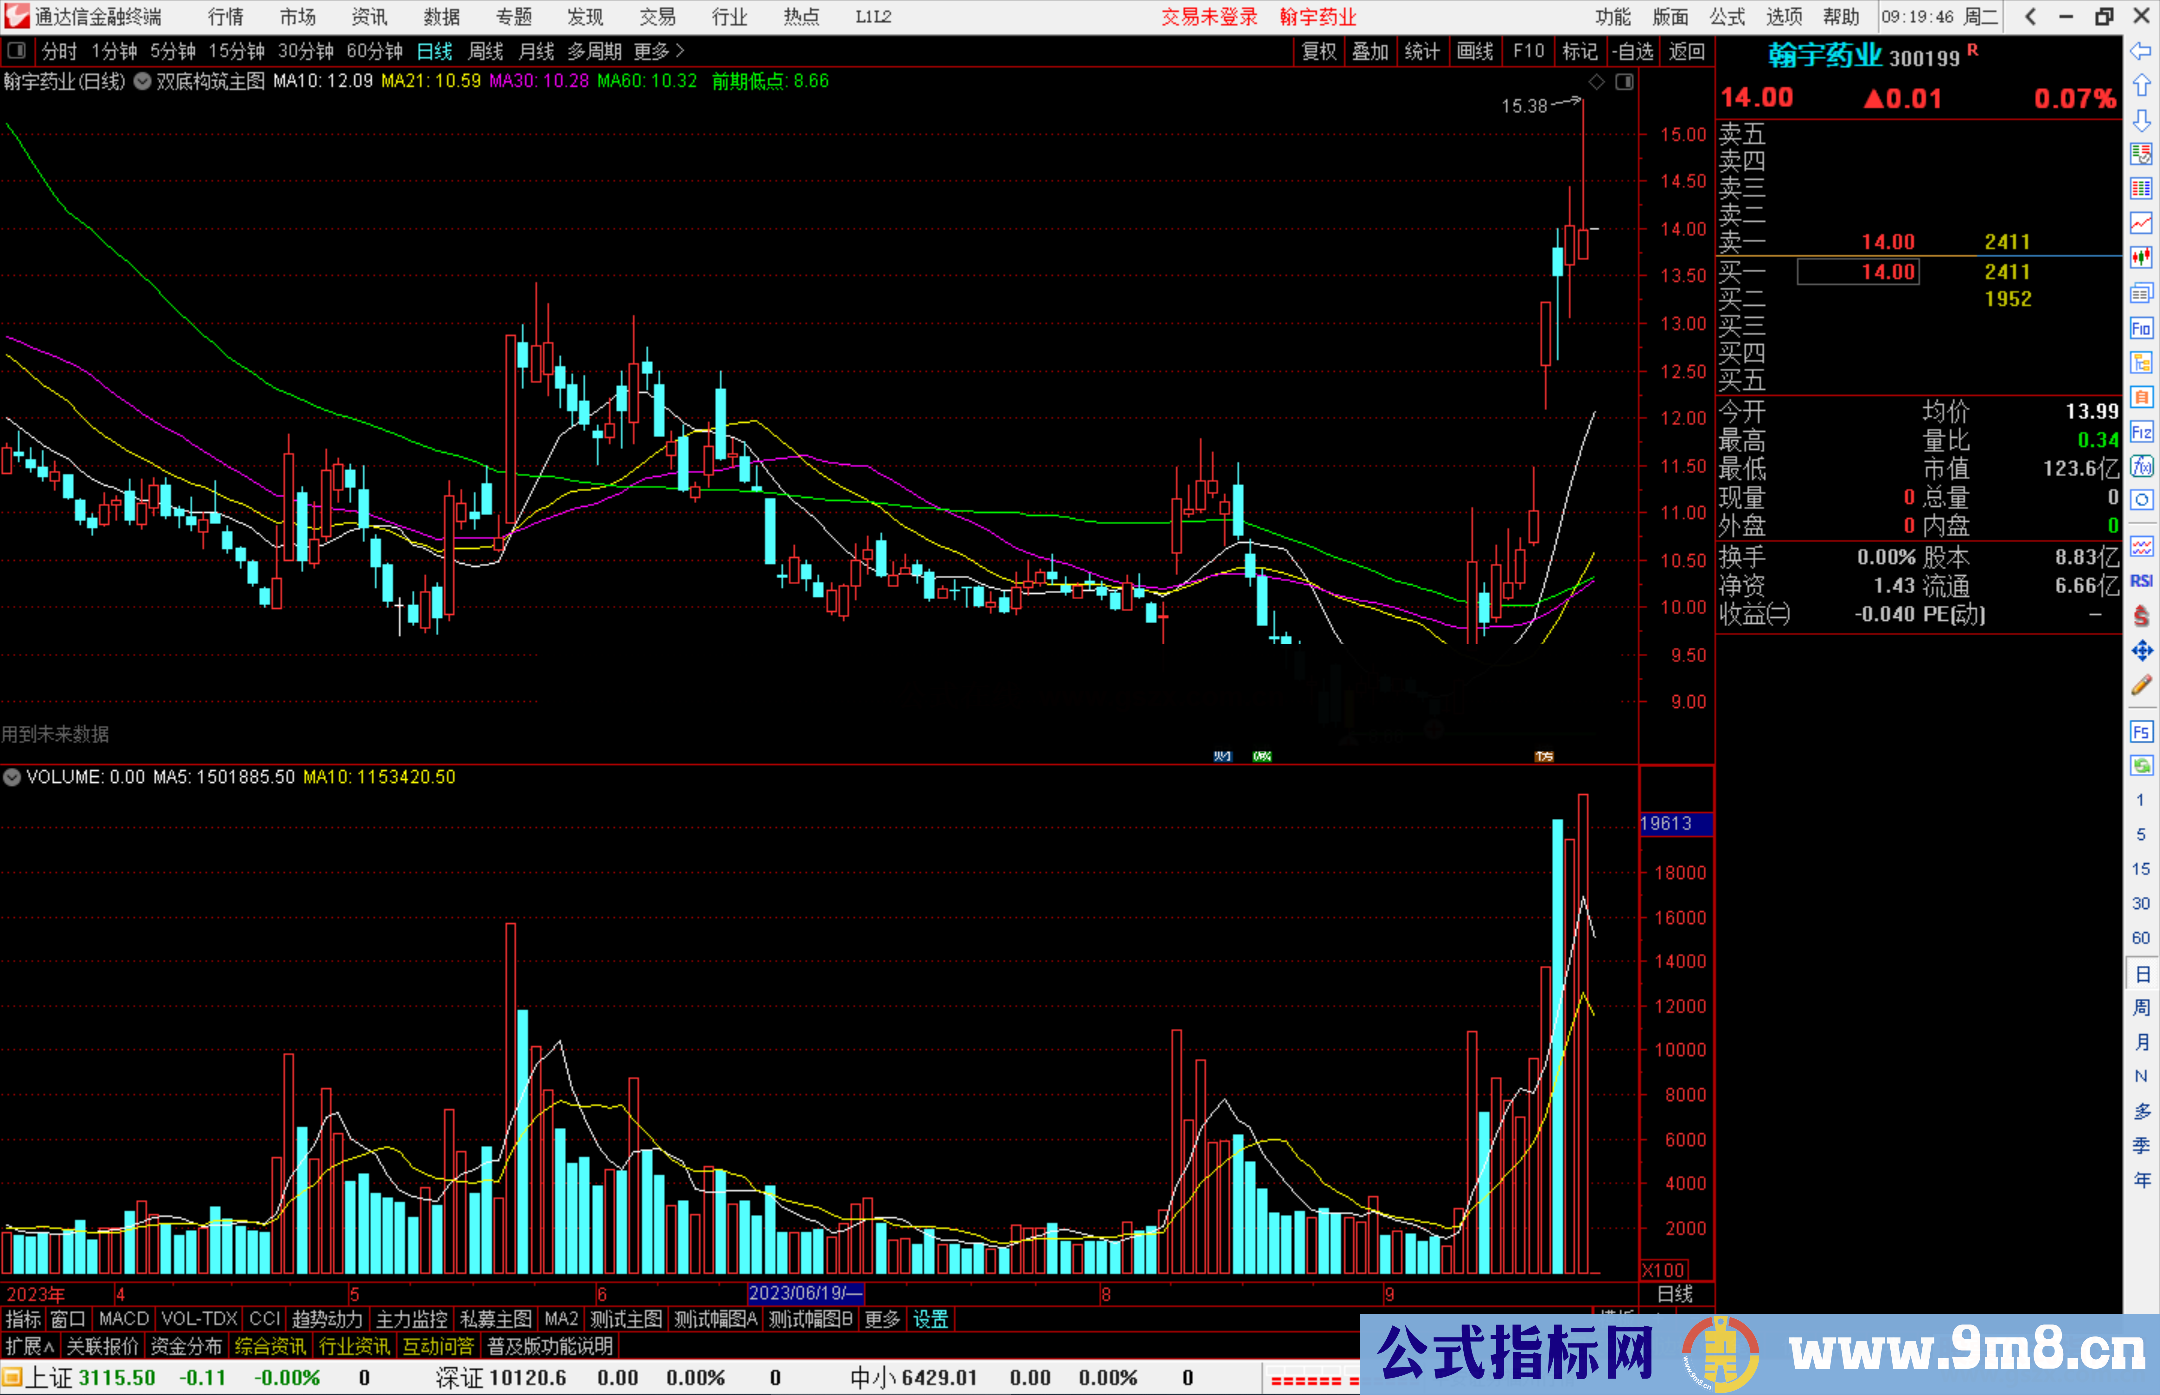This screenshot has height=1395, width=2160.
Task: Open 更多 indicators in bottom tab bar
Action: pos(882,1319)
